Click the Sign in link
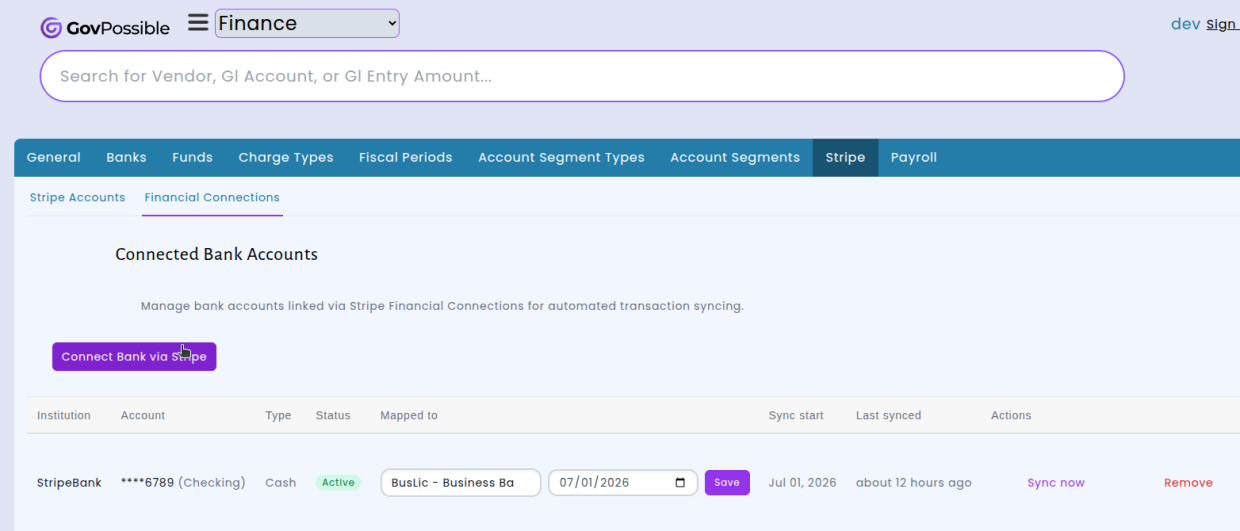The height and width of the screenshot is (531, 1240). (1222, 25)
